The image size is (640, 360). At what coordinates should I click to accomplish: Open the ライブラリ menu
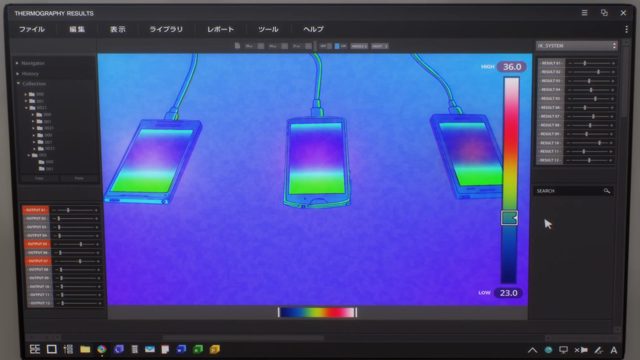(x=166, y=29)
